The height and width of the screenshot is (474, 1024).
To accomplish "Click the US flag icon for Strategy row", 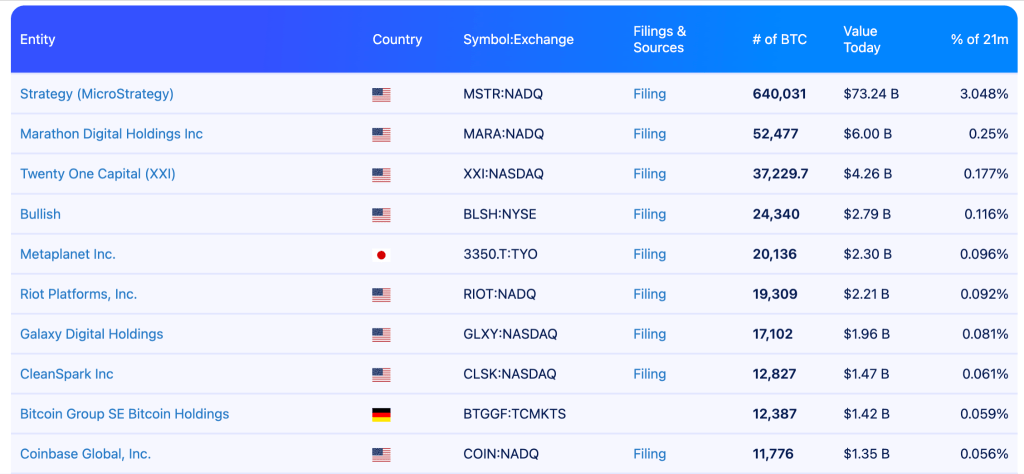I will (381, 95).
